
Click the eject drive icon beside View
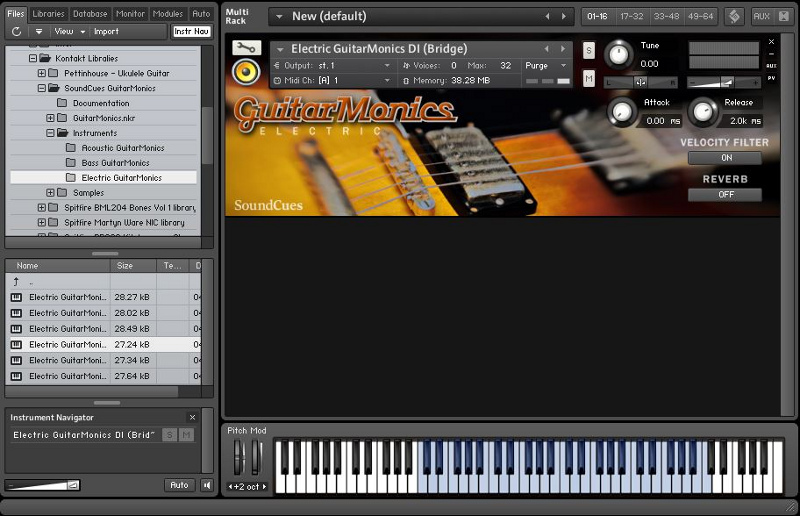[x=39, y=32]
